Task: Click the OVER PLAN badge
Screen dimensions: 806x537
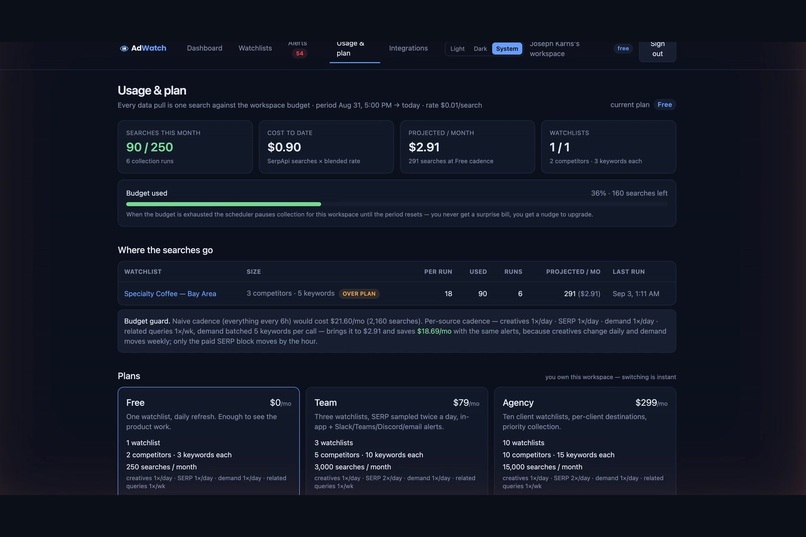Action: (359, 294)
